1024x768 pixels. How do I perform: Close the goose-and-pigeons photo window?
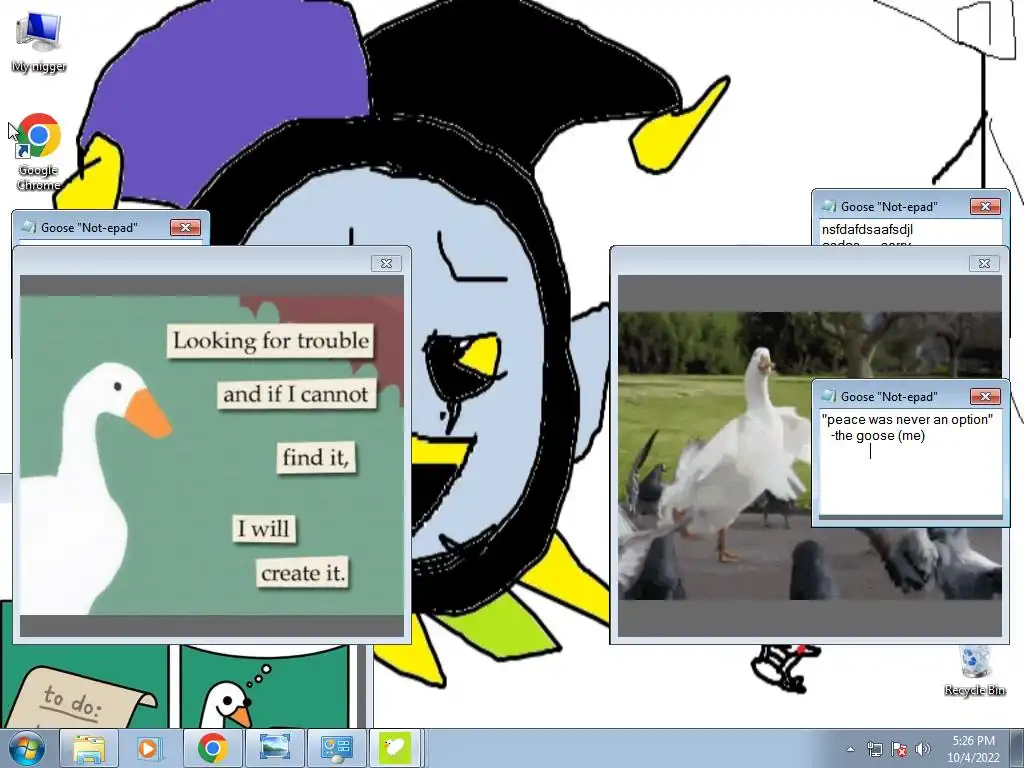984,263
